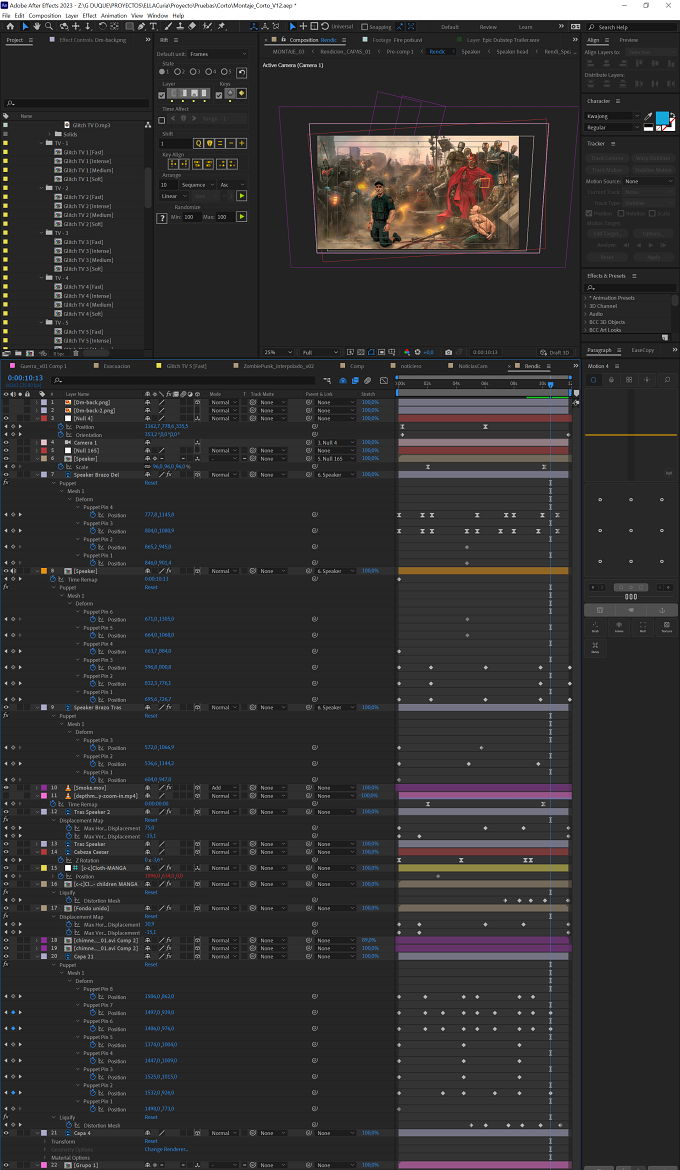Toggle the Rift Time Affect checkbox

tap(161, 119)
